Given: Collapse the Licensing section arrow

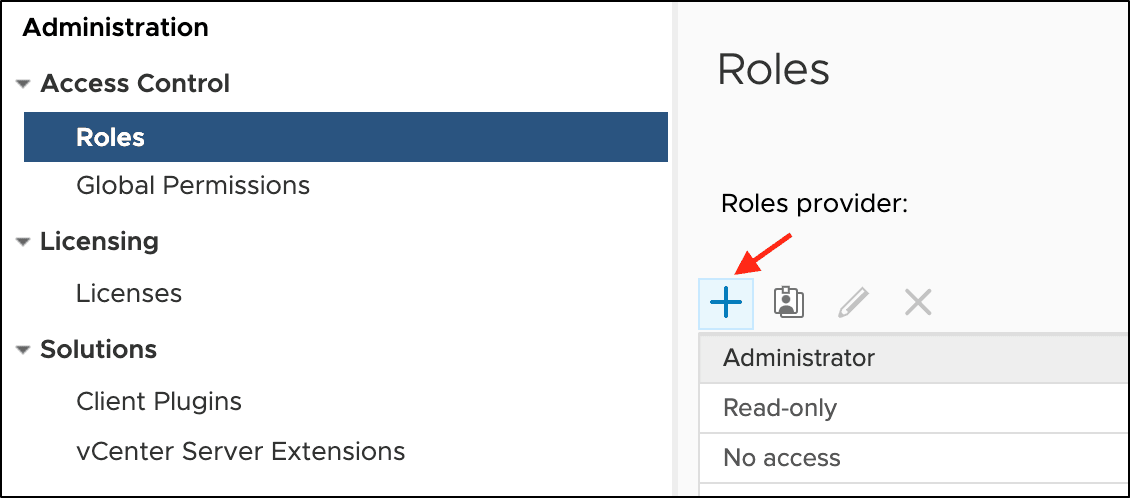Looking at the screenshot, I should coord(24,242).
